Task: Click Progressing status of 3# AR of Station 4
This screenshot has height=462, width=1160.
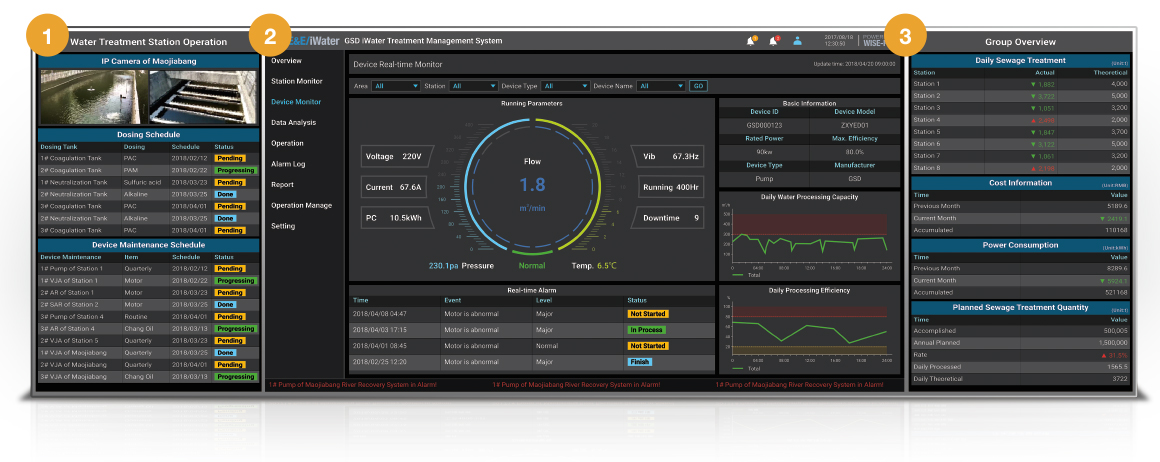Action: coord(235,329)
